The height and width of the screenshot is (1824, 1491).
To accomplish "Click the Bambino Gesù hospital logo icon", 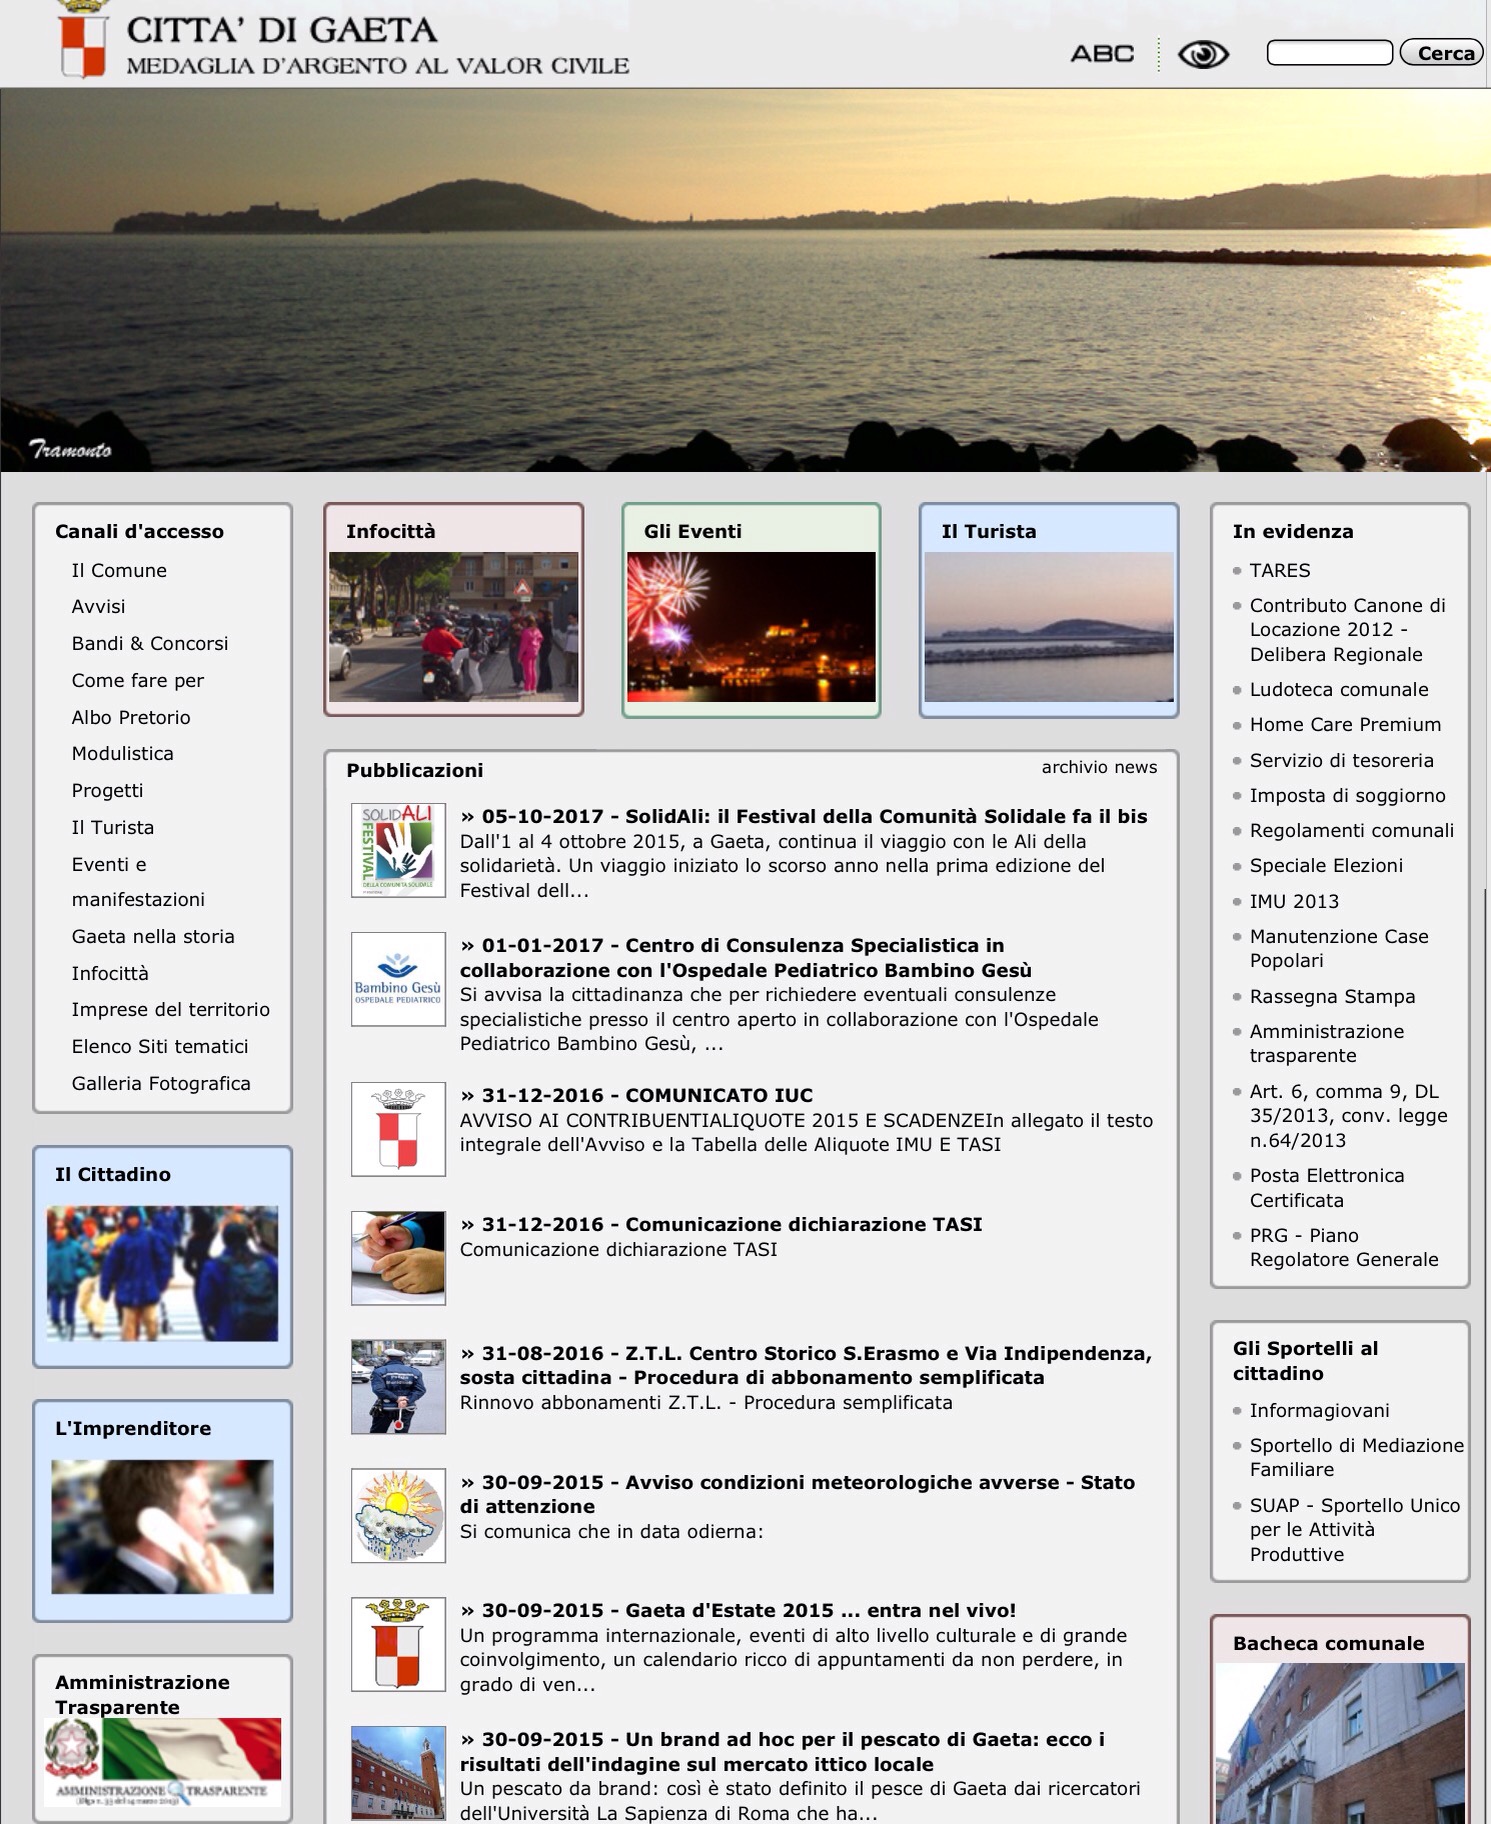I will (398, 979).
